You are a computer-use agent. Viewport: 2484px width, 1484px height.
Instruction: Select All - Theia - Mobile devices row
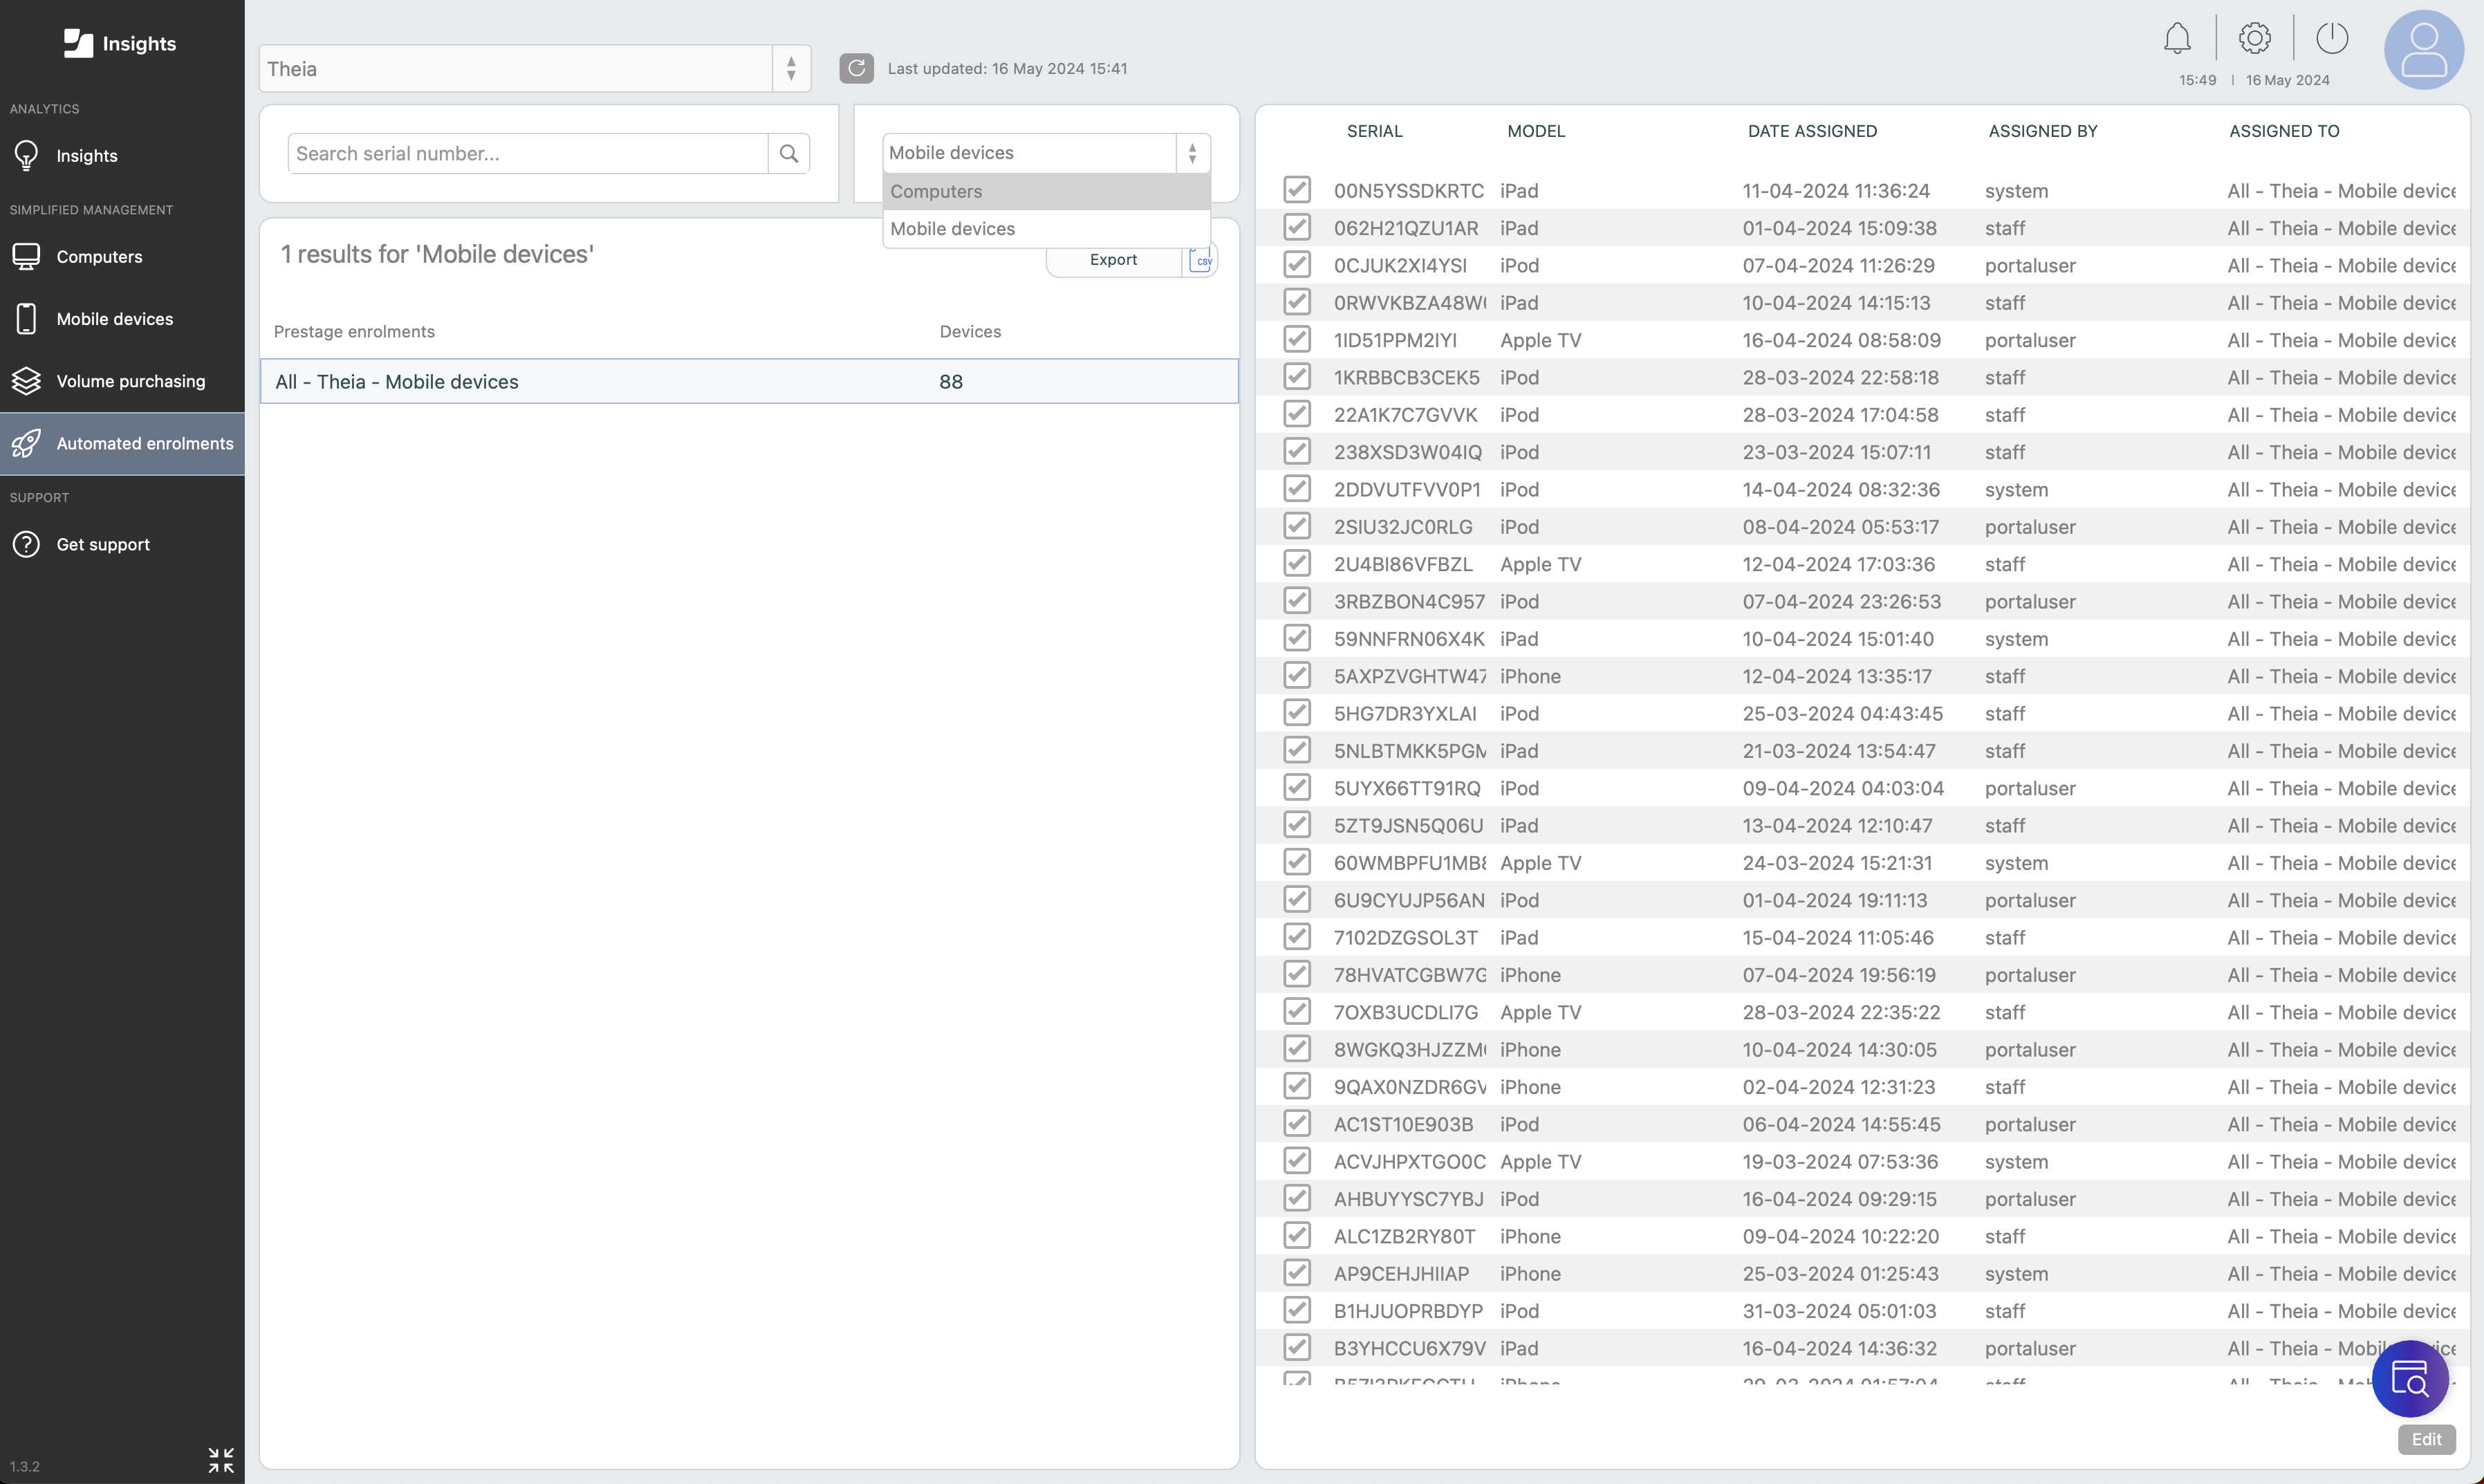749,381
